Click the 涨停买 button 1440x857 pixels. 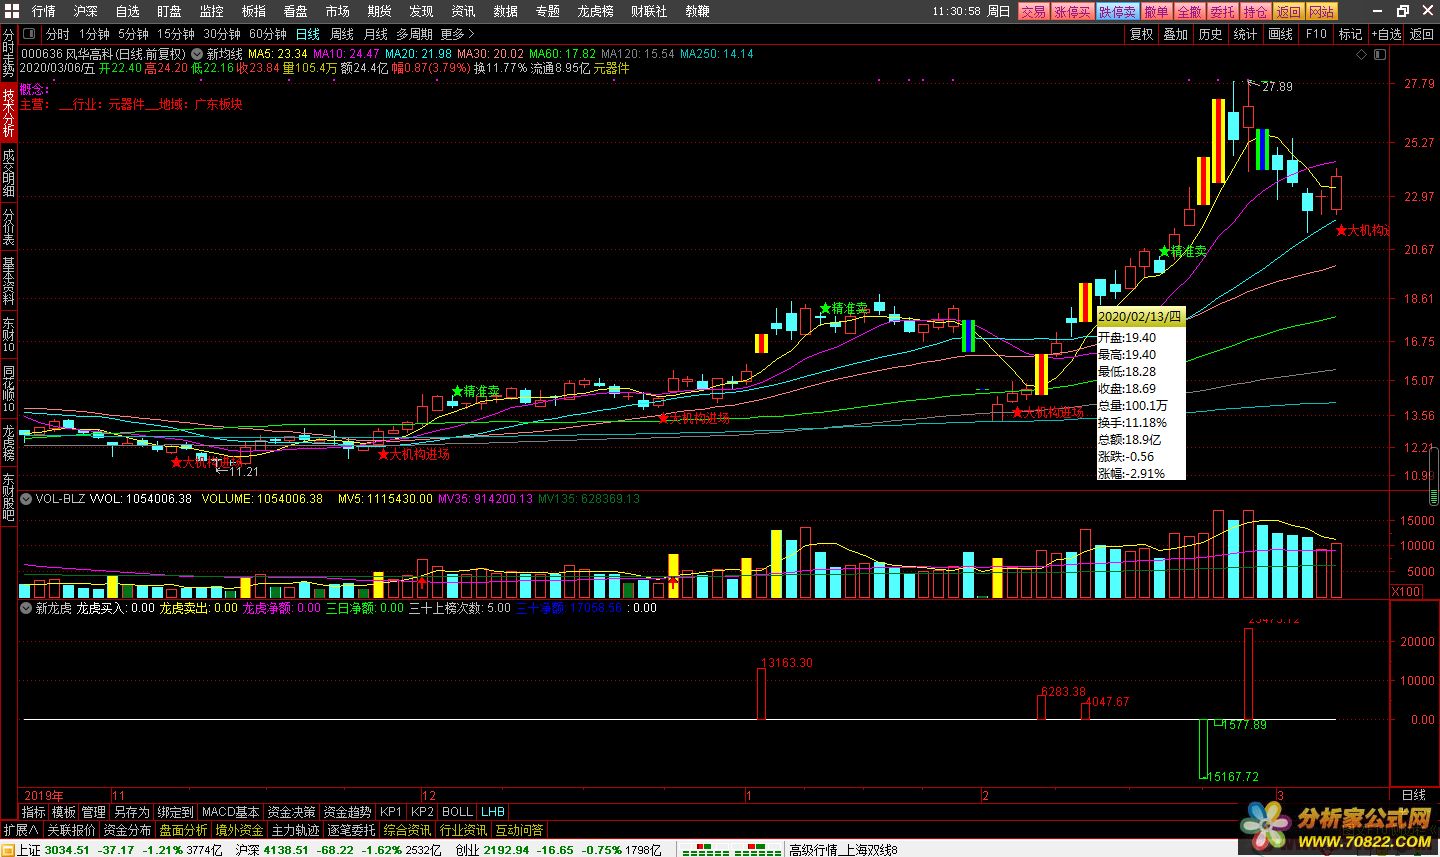(x=1072, y=11)
